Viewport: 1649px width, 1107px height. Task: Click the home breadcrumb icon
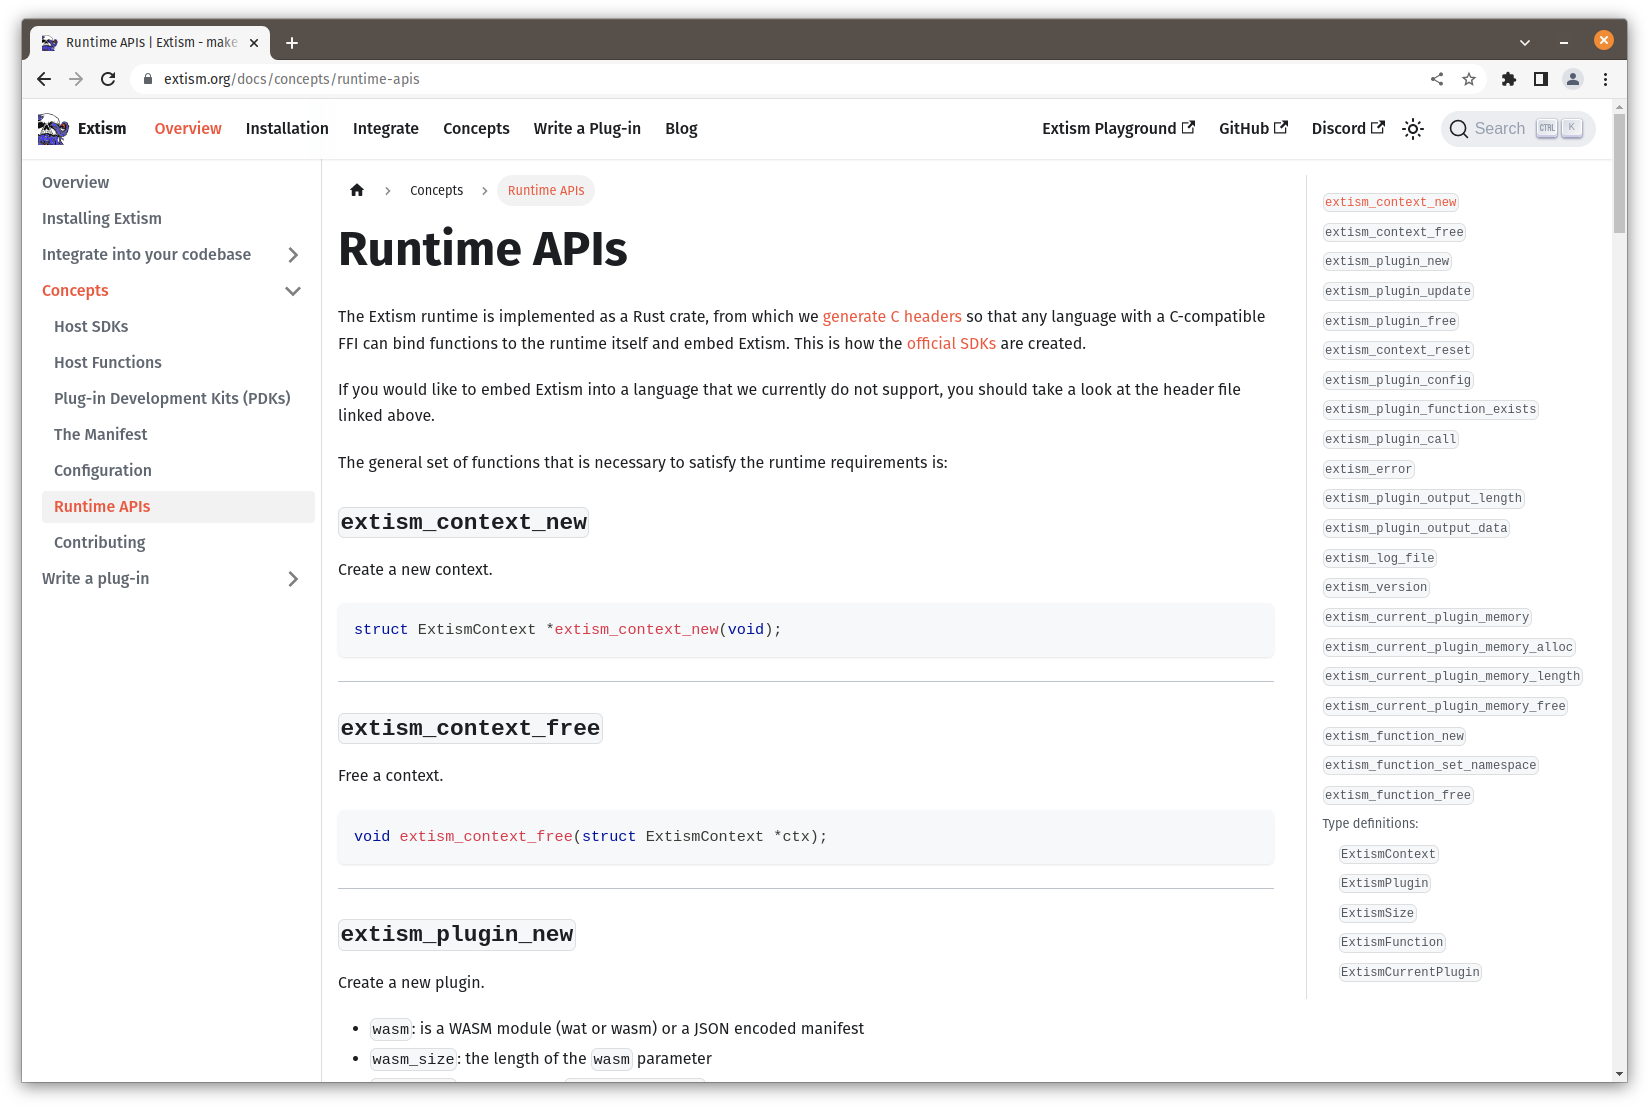(x=357, y=190)
